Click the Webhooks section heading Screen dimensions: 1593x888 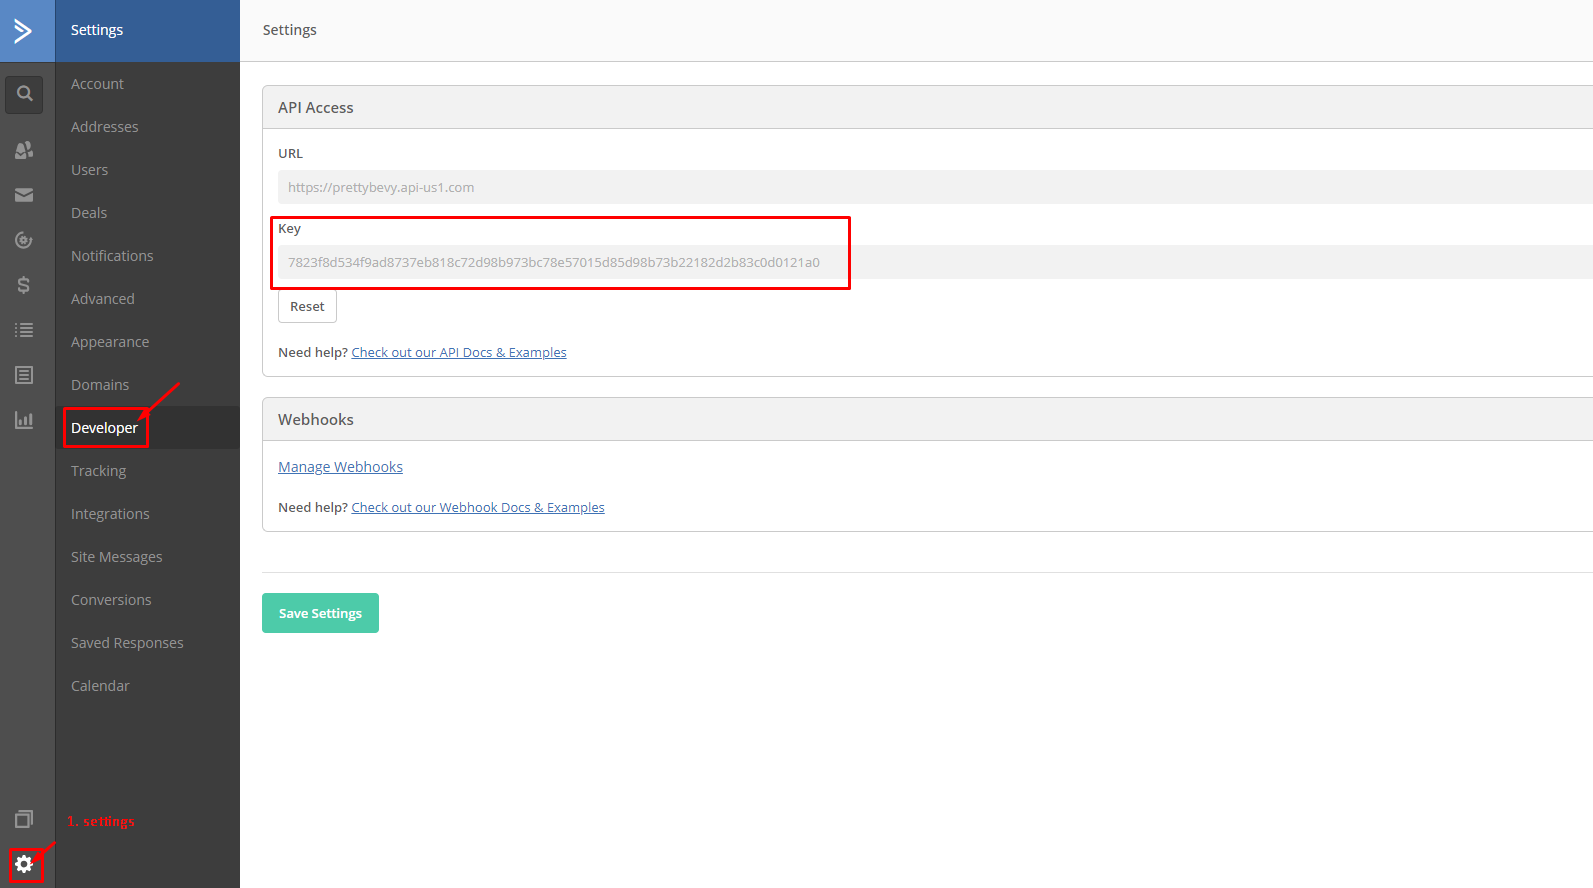pos(316,420)
